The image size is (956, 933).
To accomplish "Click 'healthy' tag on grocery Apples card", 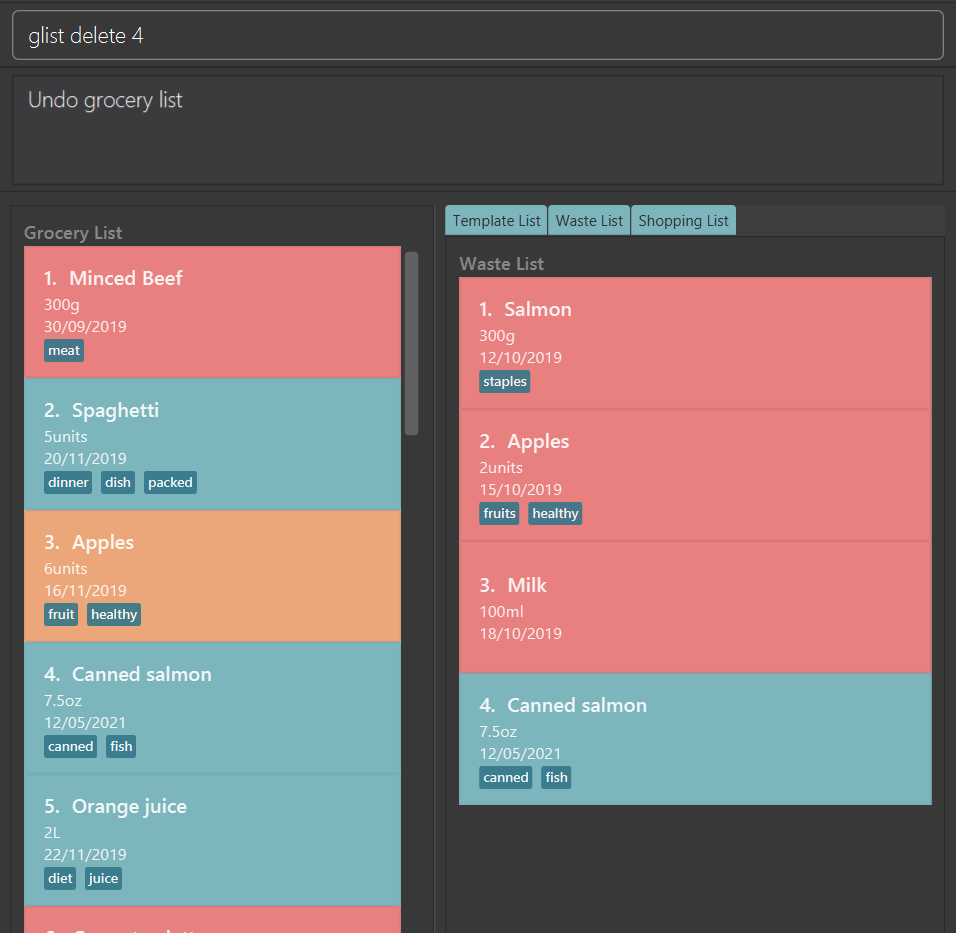I will click(114, 615).
